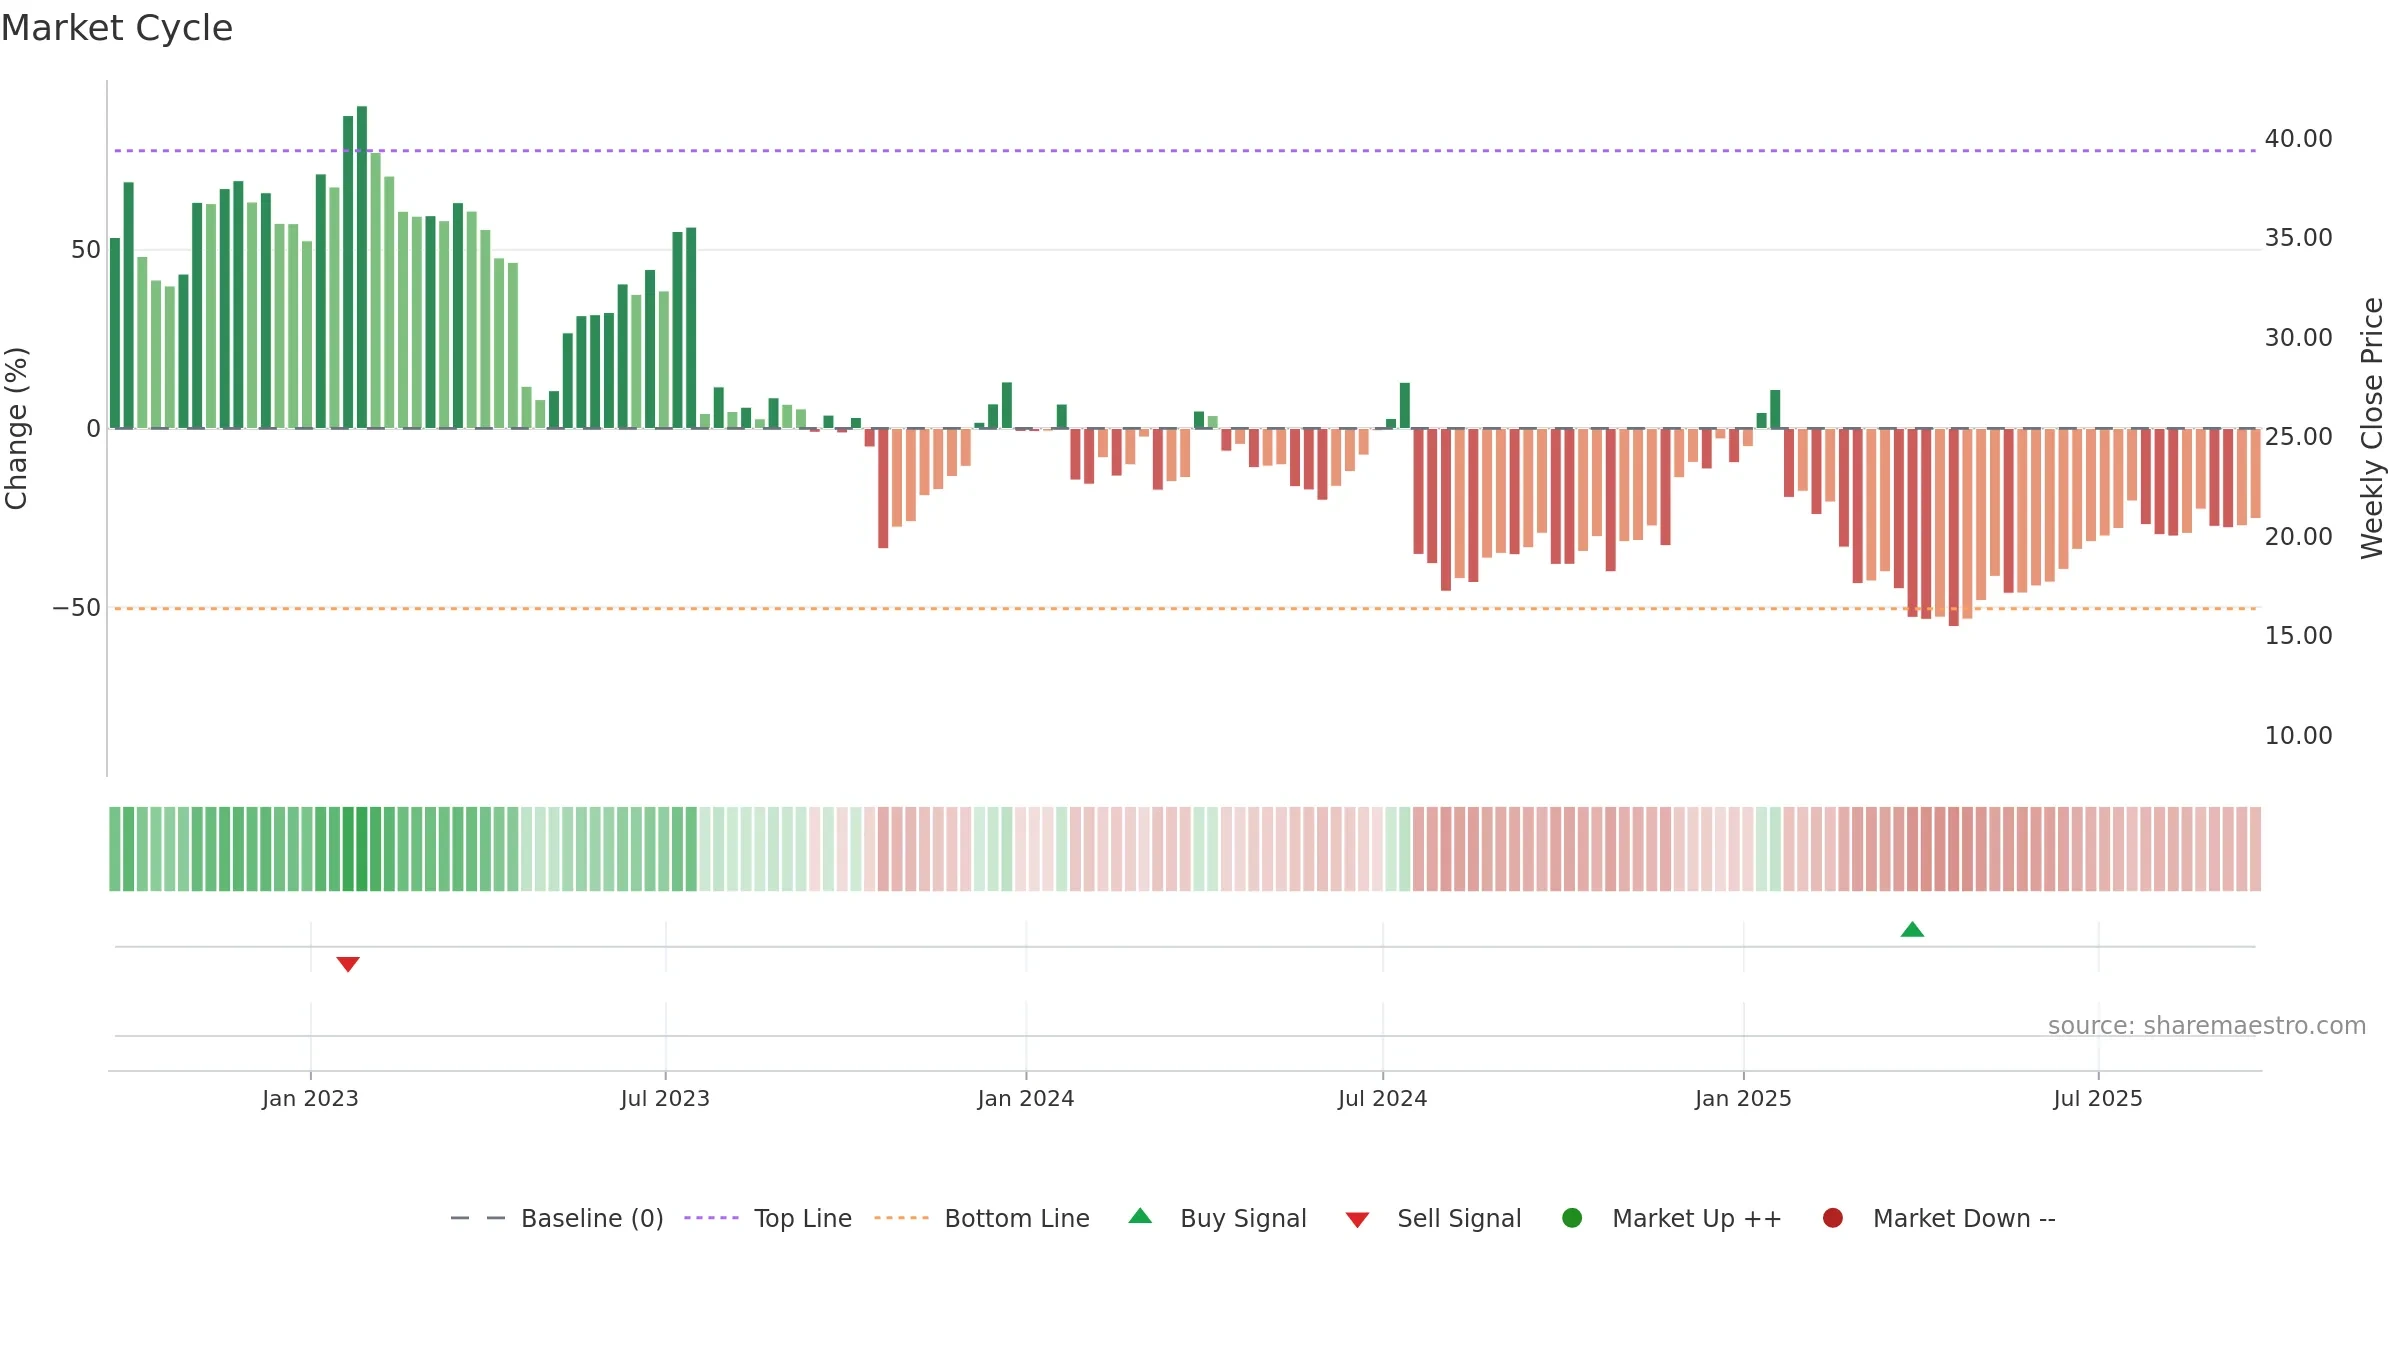Click the purple dotted line legend sample

click(711, 1218)
